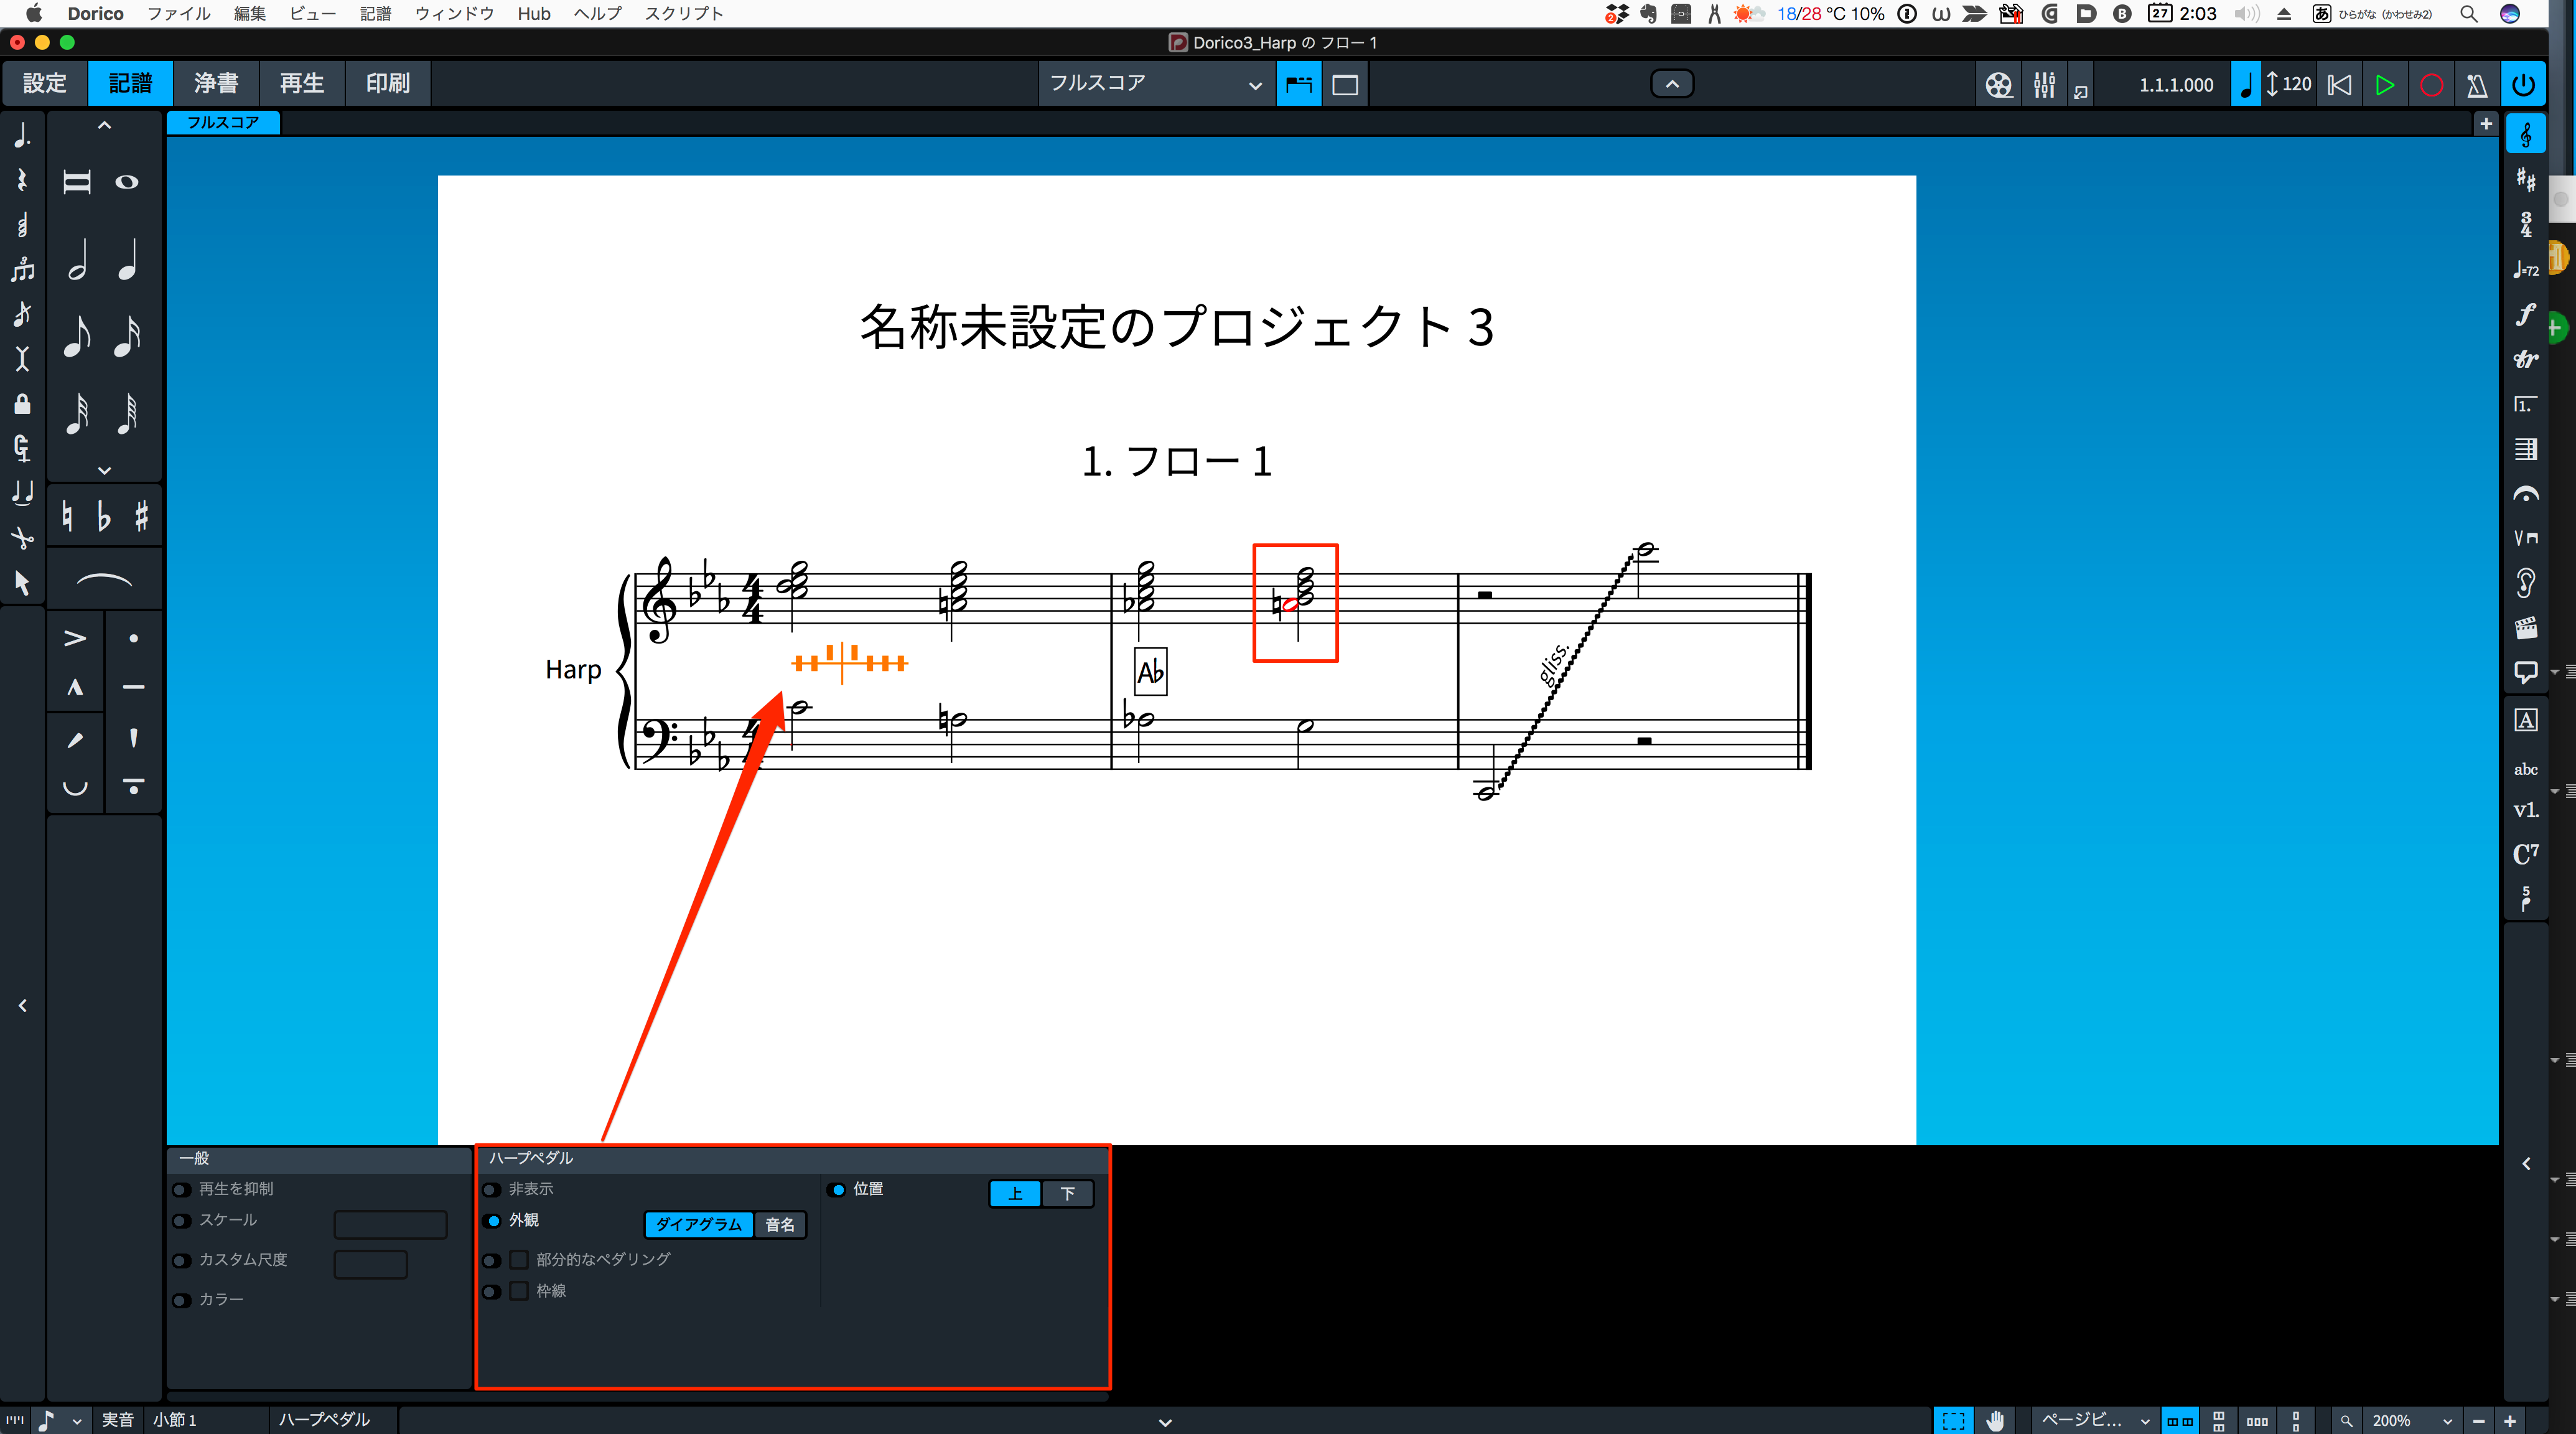Click the slur tool in notes panel
The image size is (2576, 1434).
[104, 580]
